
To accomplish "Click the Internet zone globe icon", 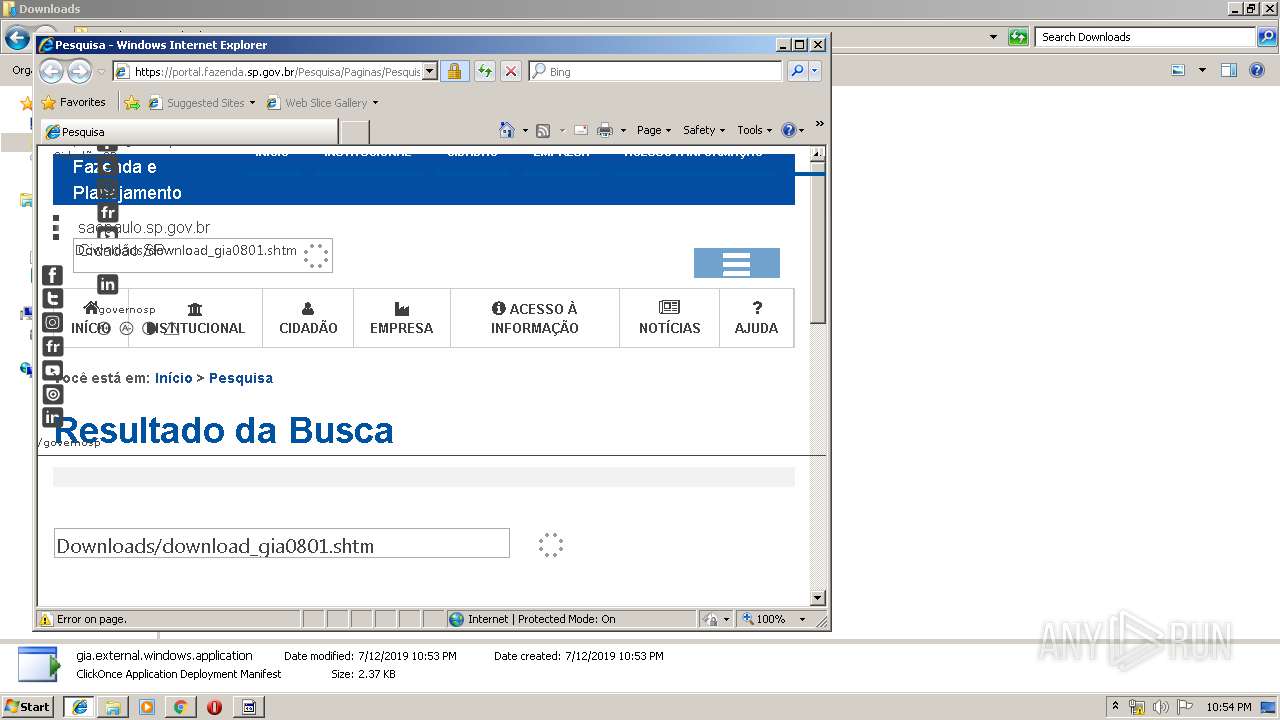I will click(457, 619).
